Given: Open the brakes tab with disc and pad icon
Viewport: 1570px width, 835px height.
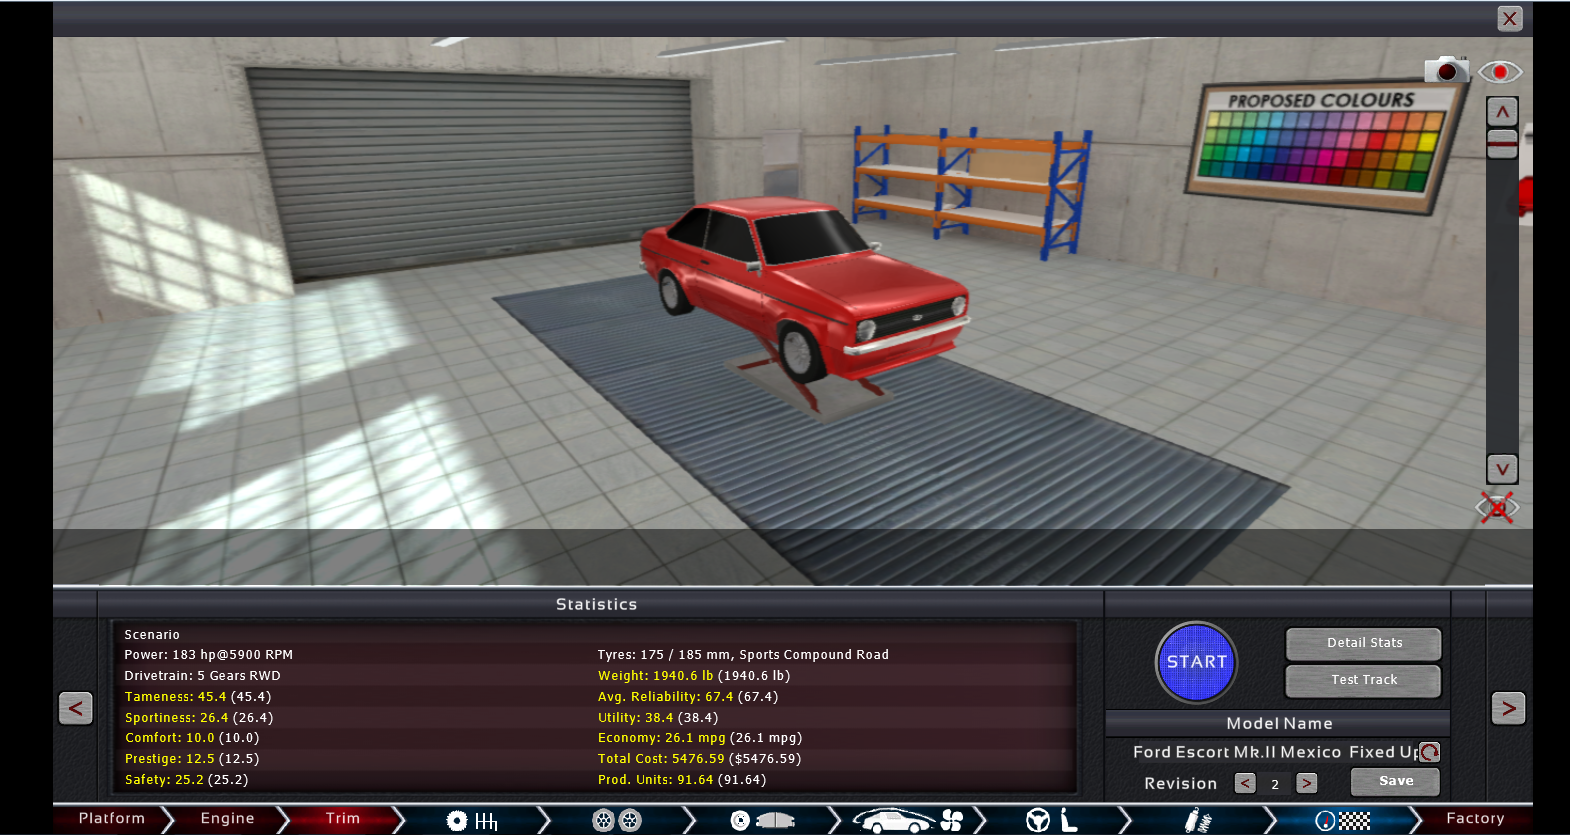Looking at the screenshot, I should (x=762, y=821).
